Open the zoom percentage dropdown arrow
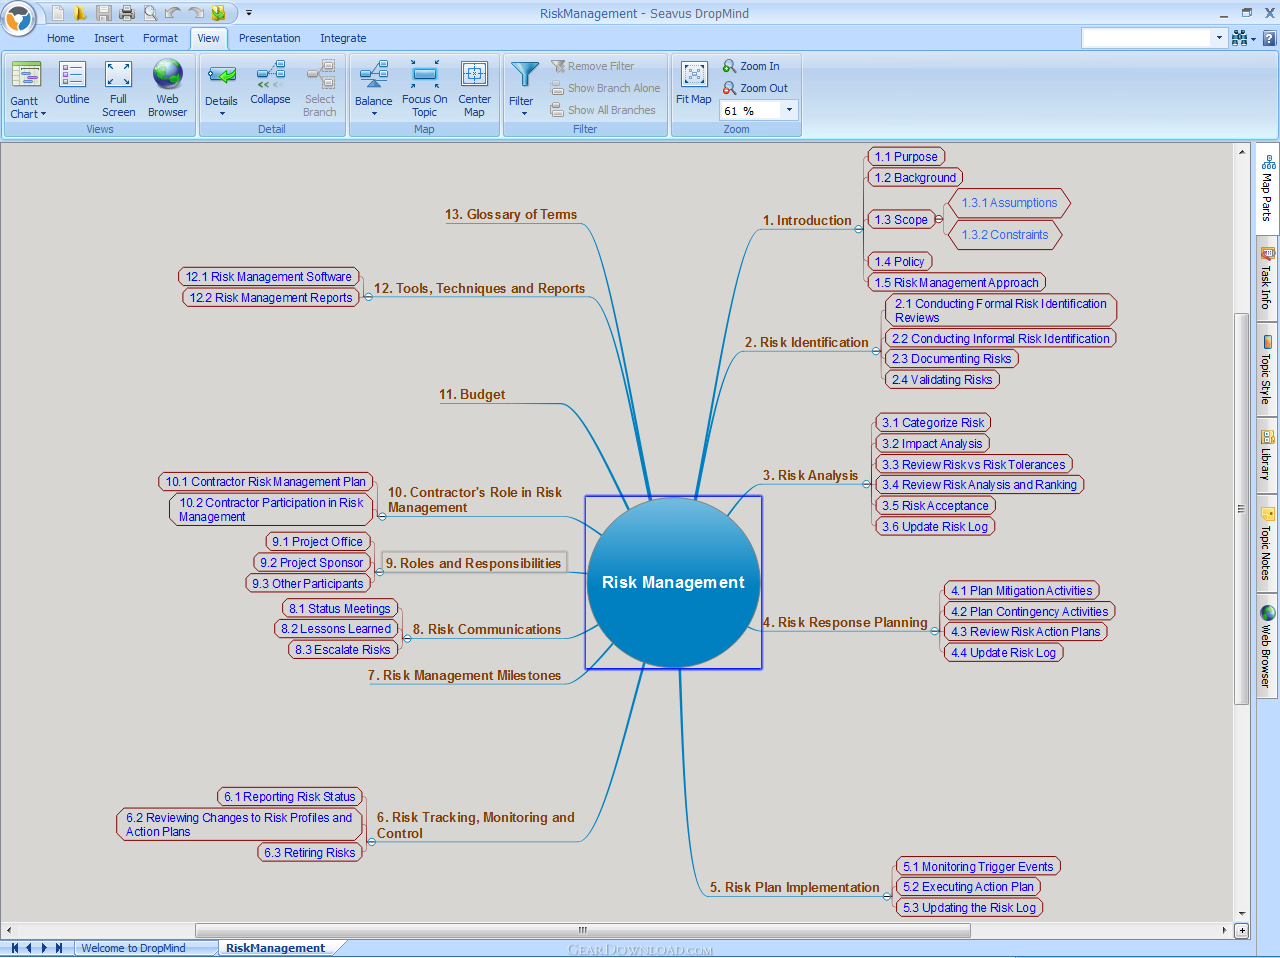1280x958 pixels. (x=789, y=110)
